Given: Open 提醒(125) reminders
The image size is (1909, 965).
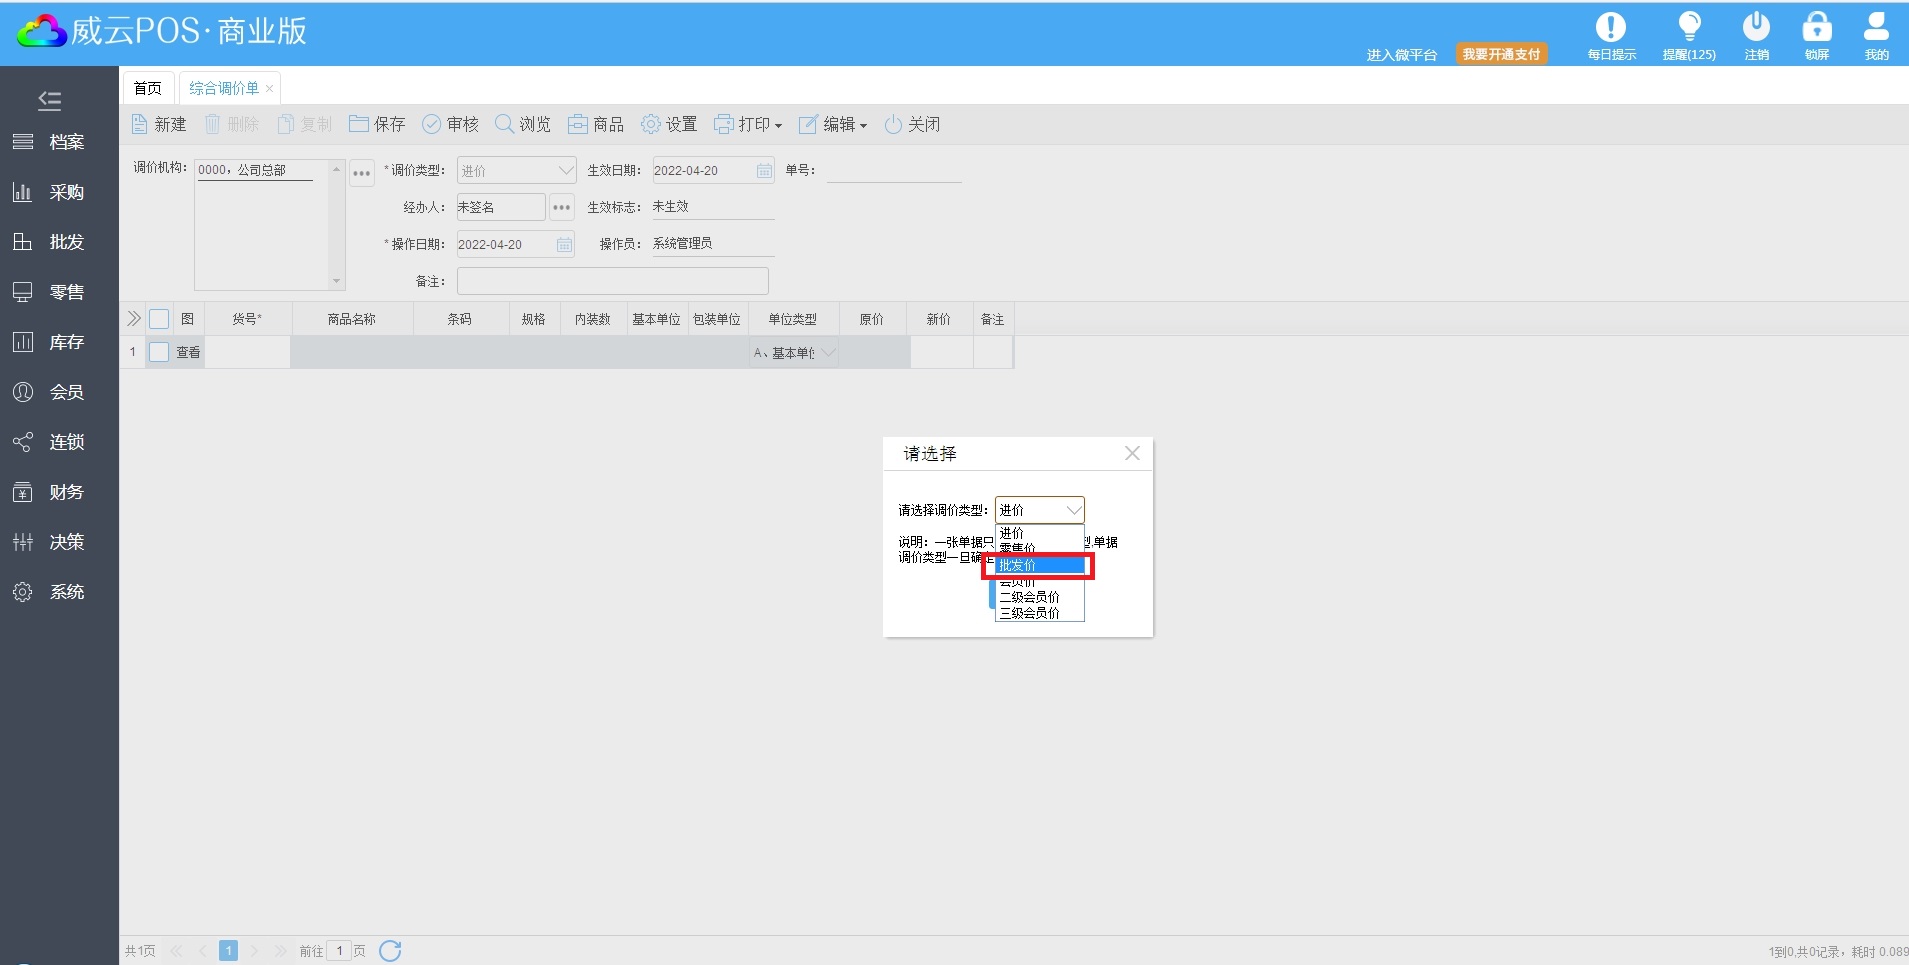Looking at the screenshot, I should coord(1689,36).
